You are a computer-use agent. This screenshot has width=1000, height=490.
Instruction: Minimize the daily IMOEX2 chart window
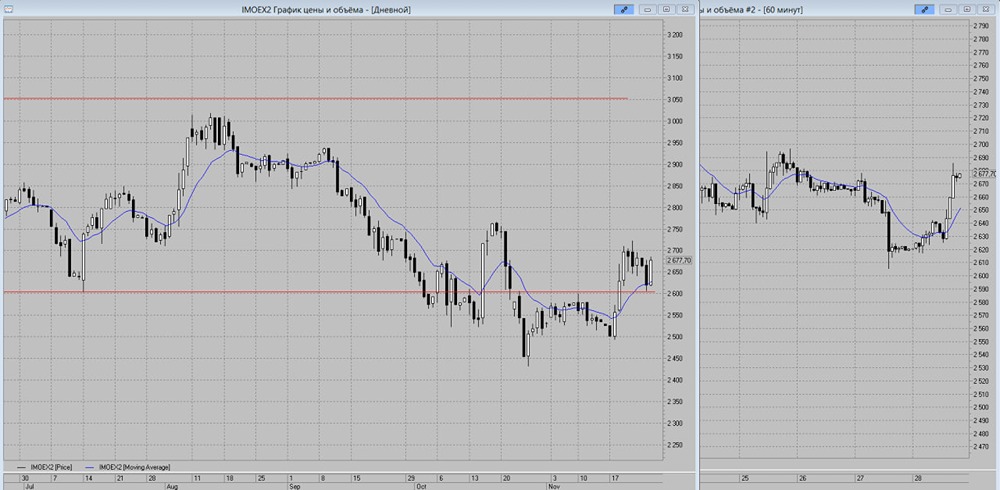(x=647, y=10)
